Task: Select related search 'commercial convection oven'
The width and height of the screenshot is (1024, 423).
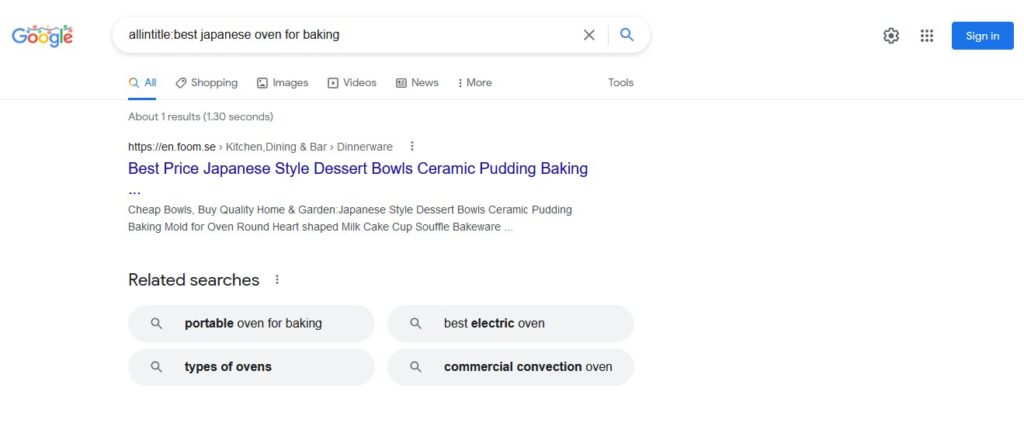Action: (x=511, y=367)
